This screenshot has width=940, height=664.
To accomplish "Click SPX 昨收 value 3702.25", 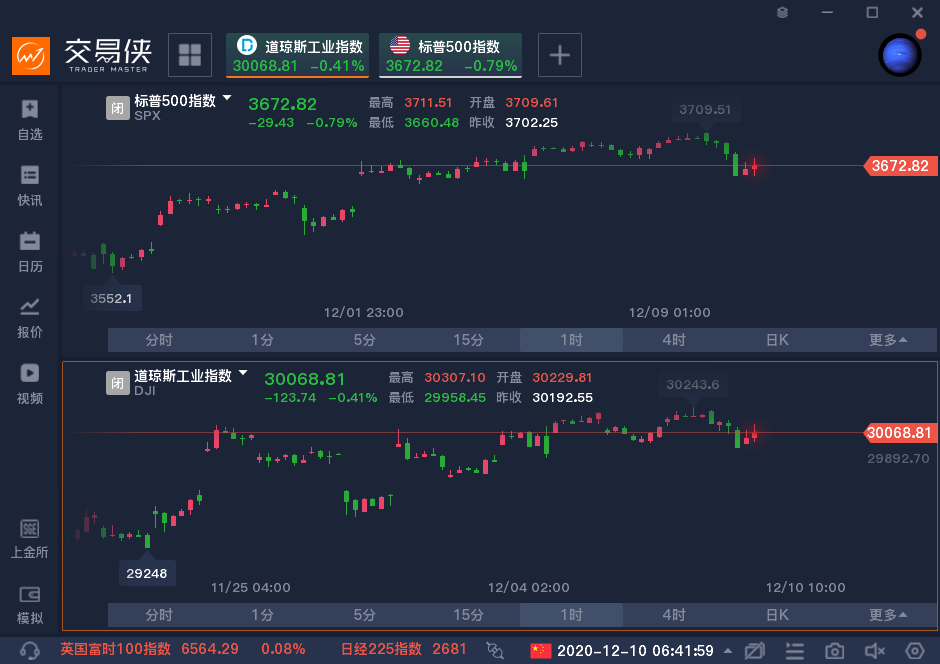I will (x=532, y=123).
